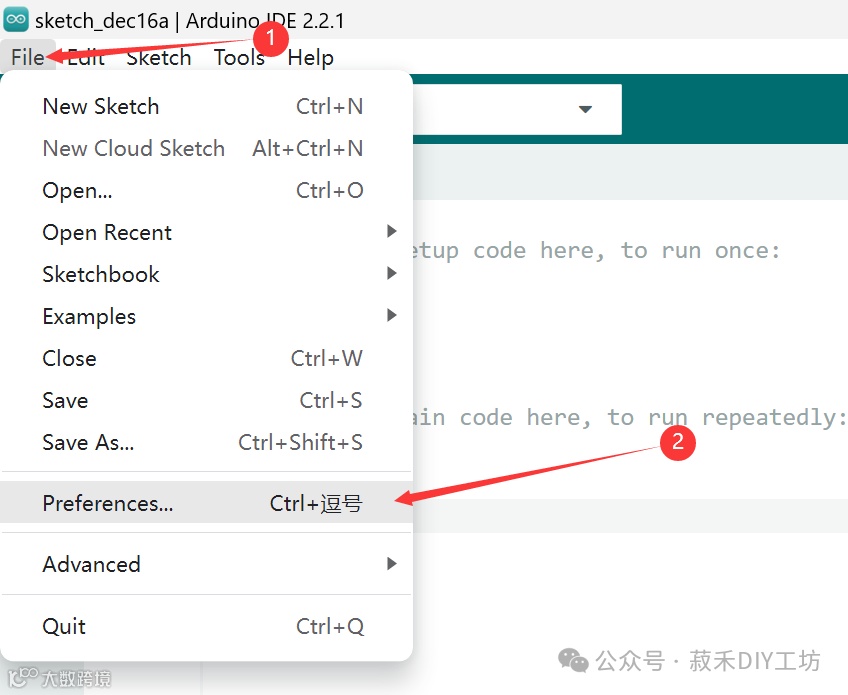Choose Save As... in the File menu
Viewport: 848px width, 695px height.
pos(206,442)
